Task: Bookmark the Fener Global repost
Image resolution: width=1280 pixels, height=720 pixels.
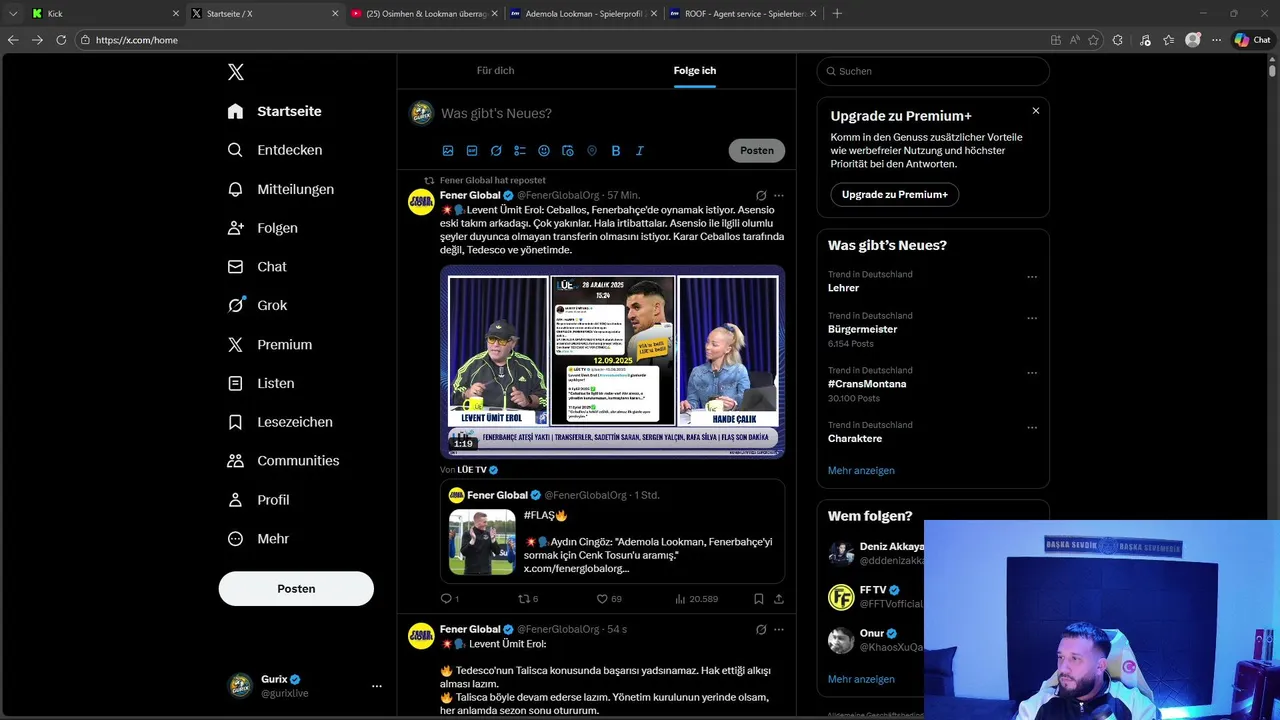Action: (759, 599)
